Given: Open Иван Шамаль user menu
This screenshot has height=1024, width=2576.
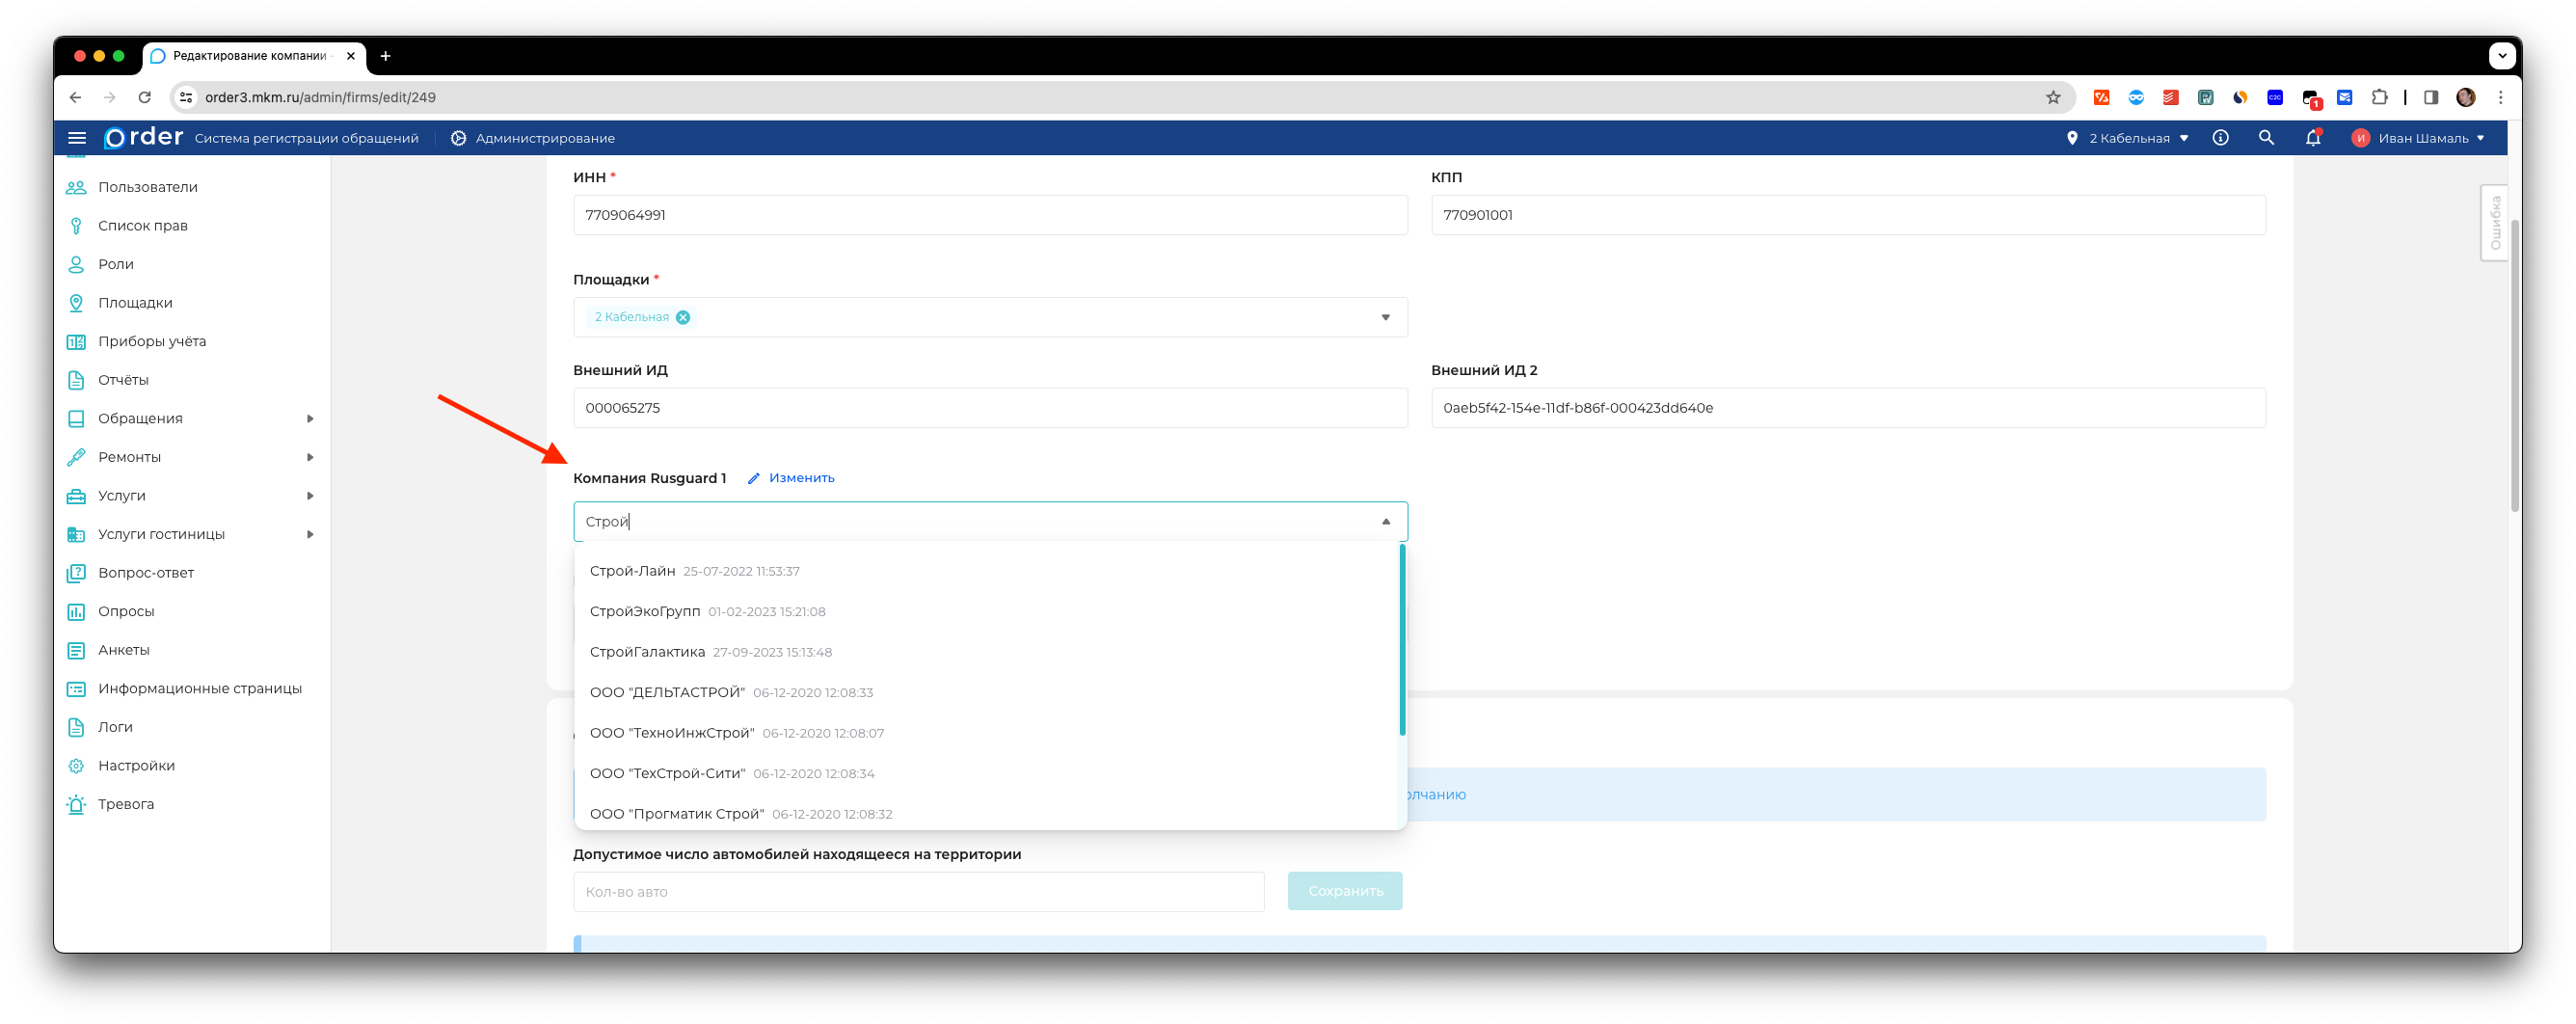Looking at the screenshot, I should [2419, 138].
